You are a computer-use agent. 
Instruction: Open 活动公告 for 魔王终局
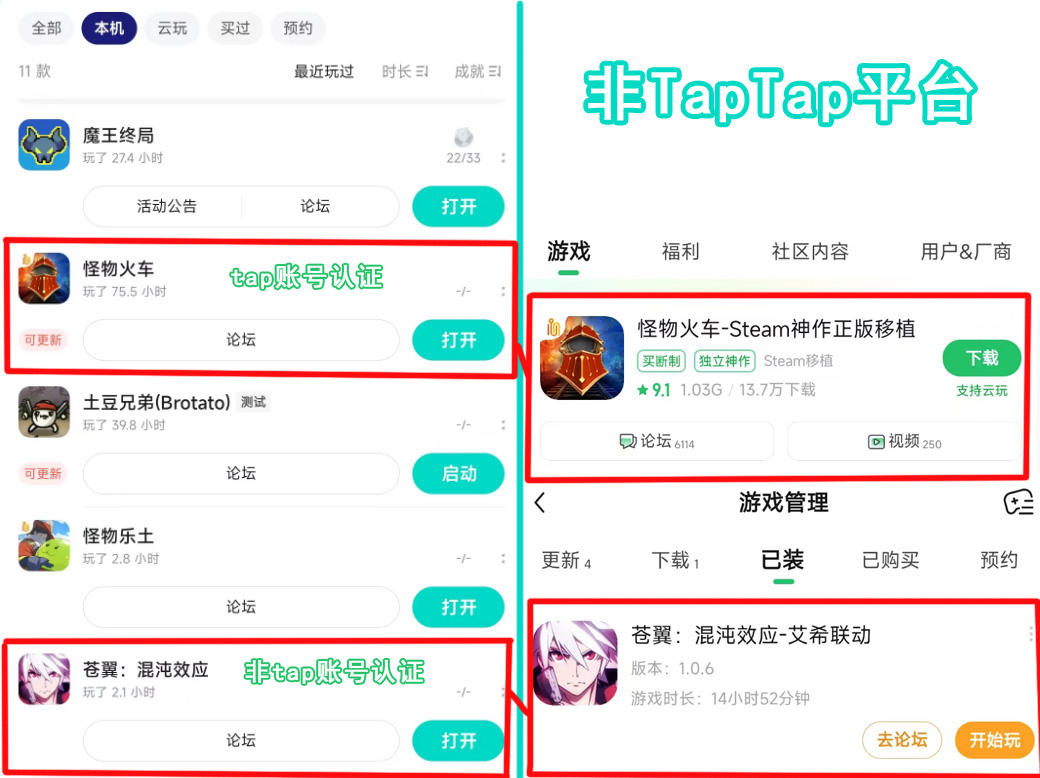166,206
